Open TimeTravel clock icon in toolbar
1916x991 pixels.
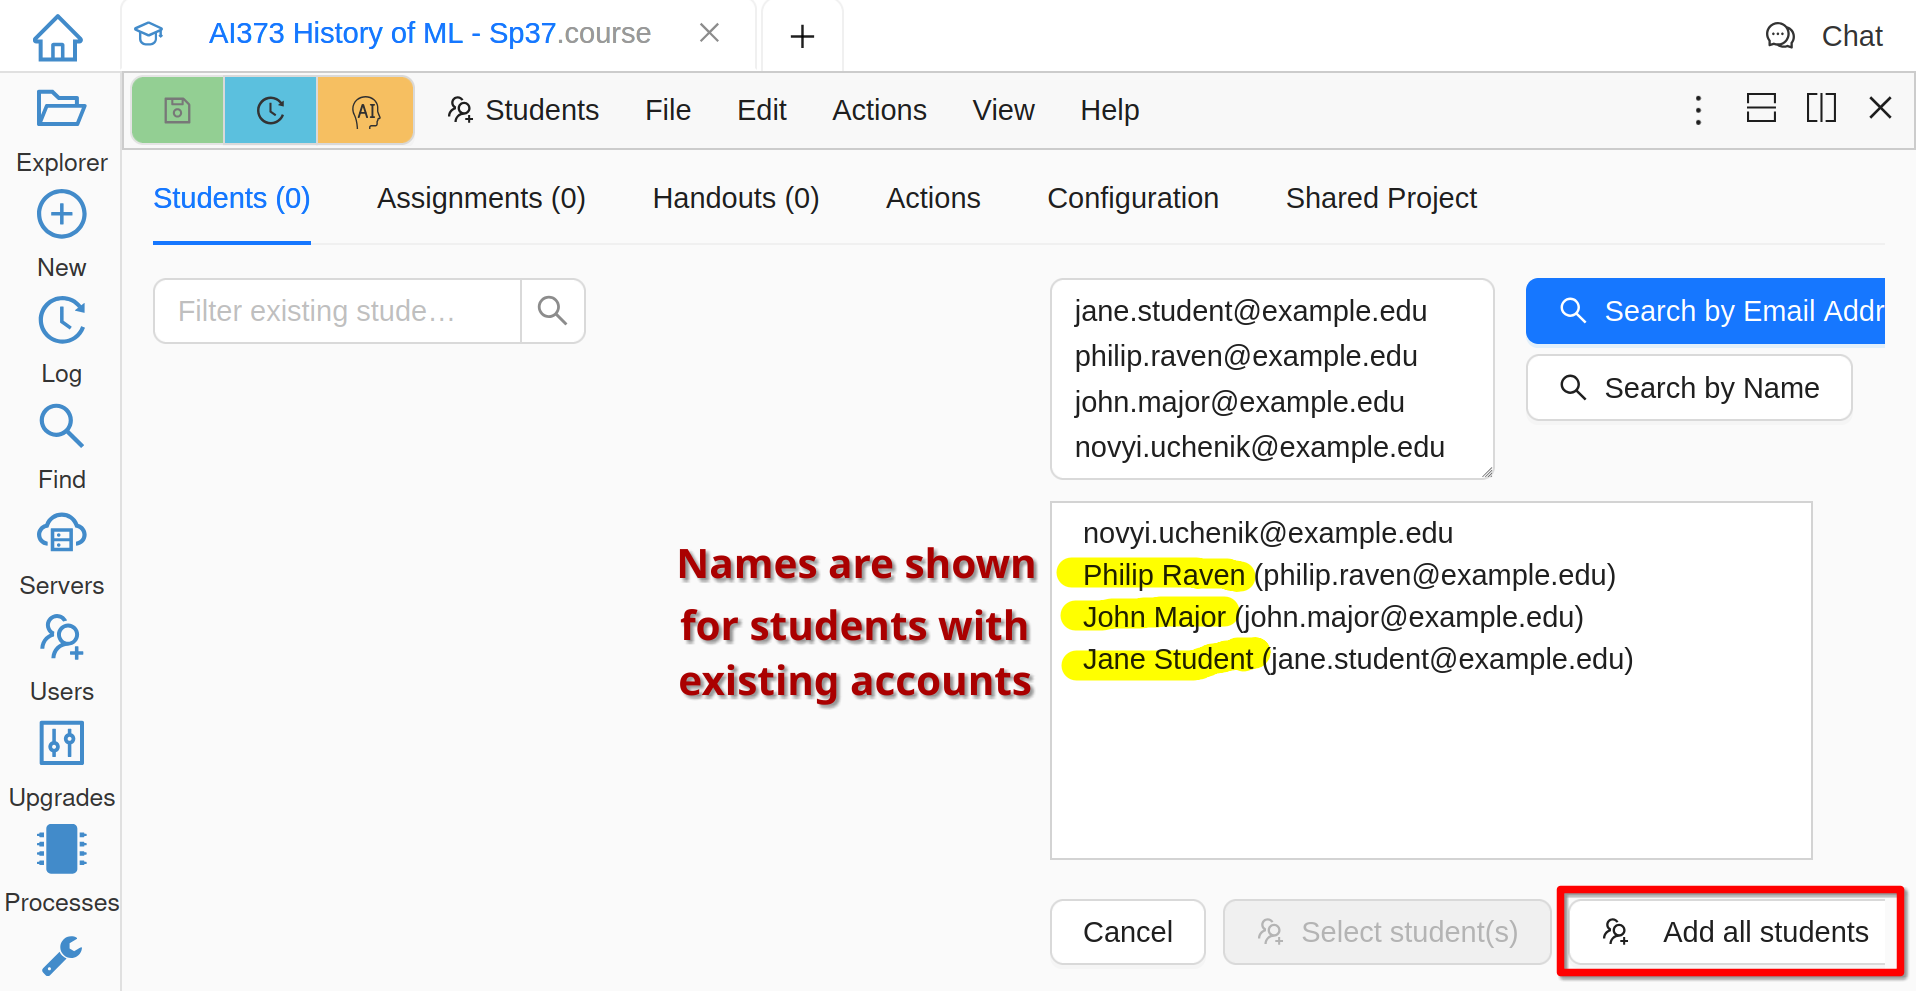pyautogui.click(x=270, y=110)
